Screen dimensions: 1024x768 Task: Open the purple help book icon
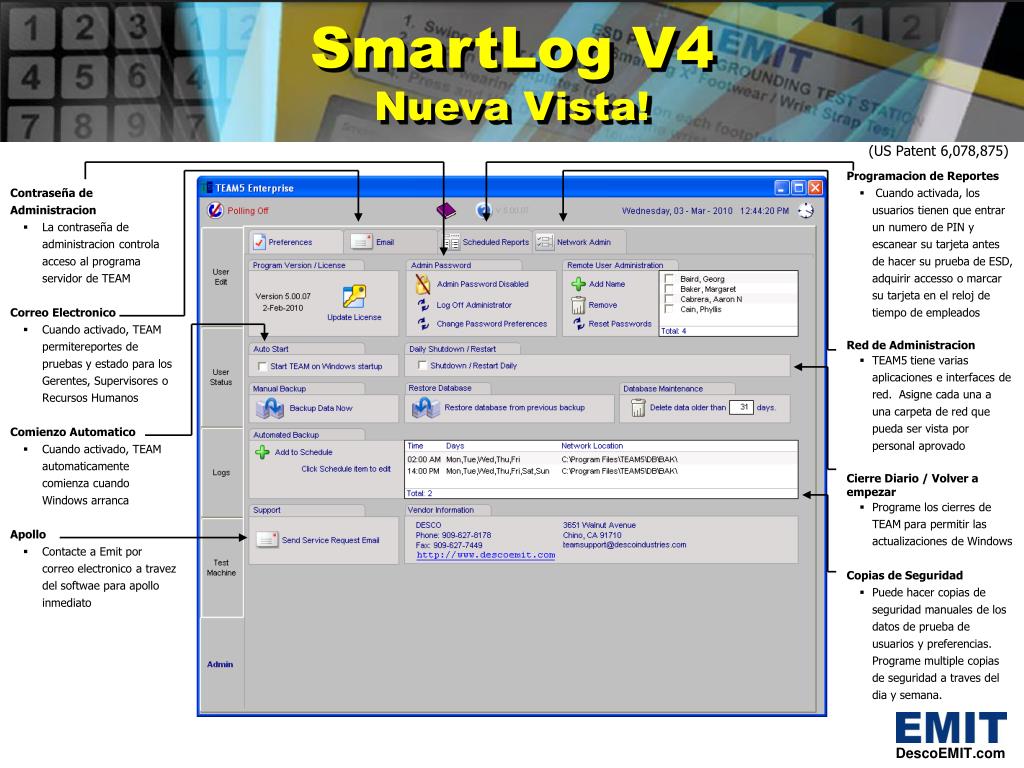click(x=445, y=210)
